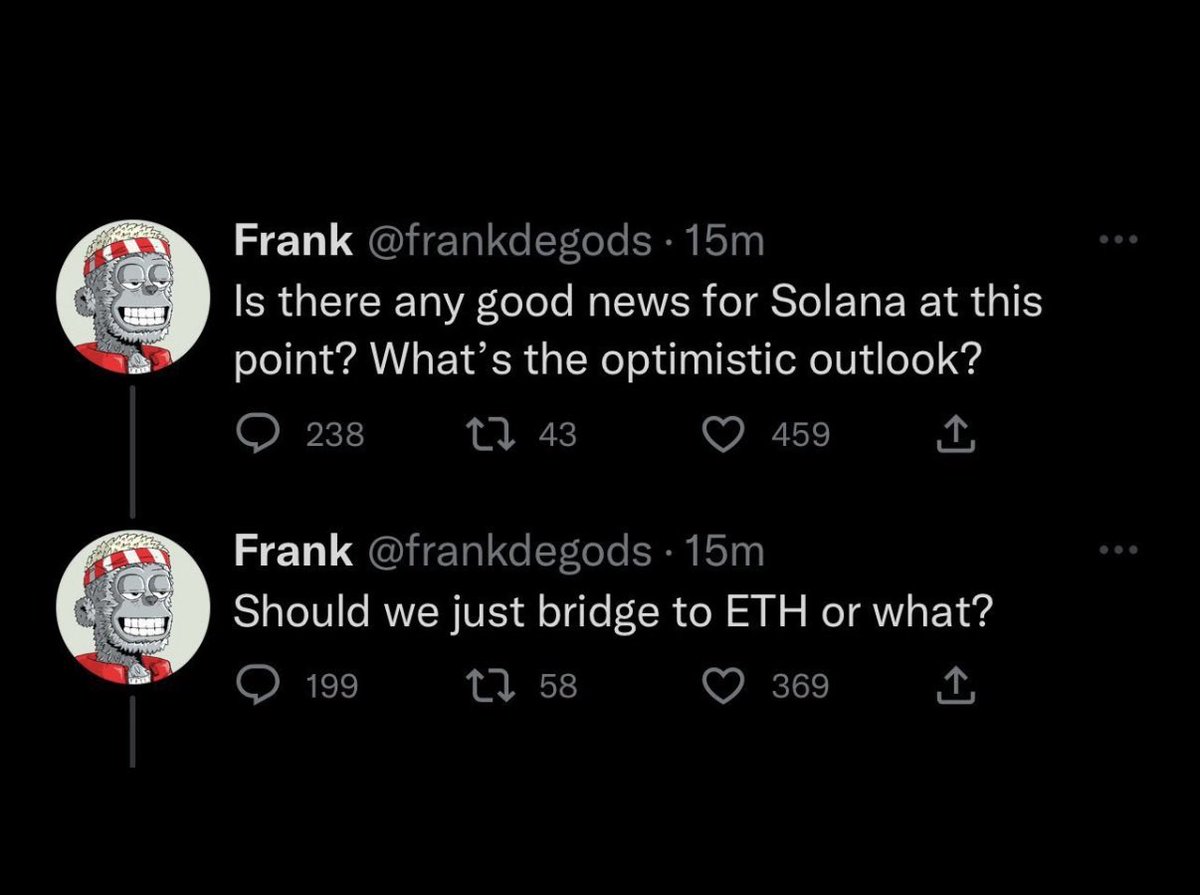Like the tweet with 369 likes
1200x895 pixels.
coord(720,685)
